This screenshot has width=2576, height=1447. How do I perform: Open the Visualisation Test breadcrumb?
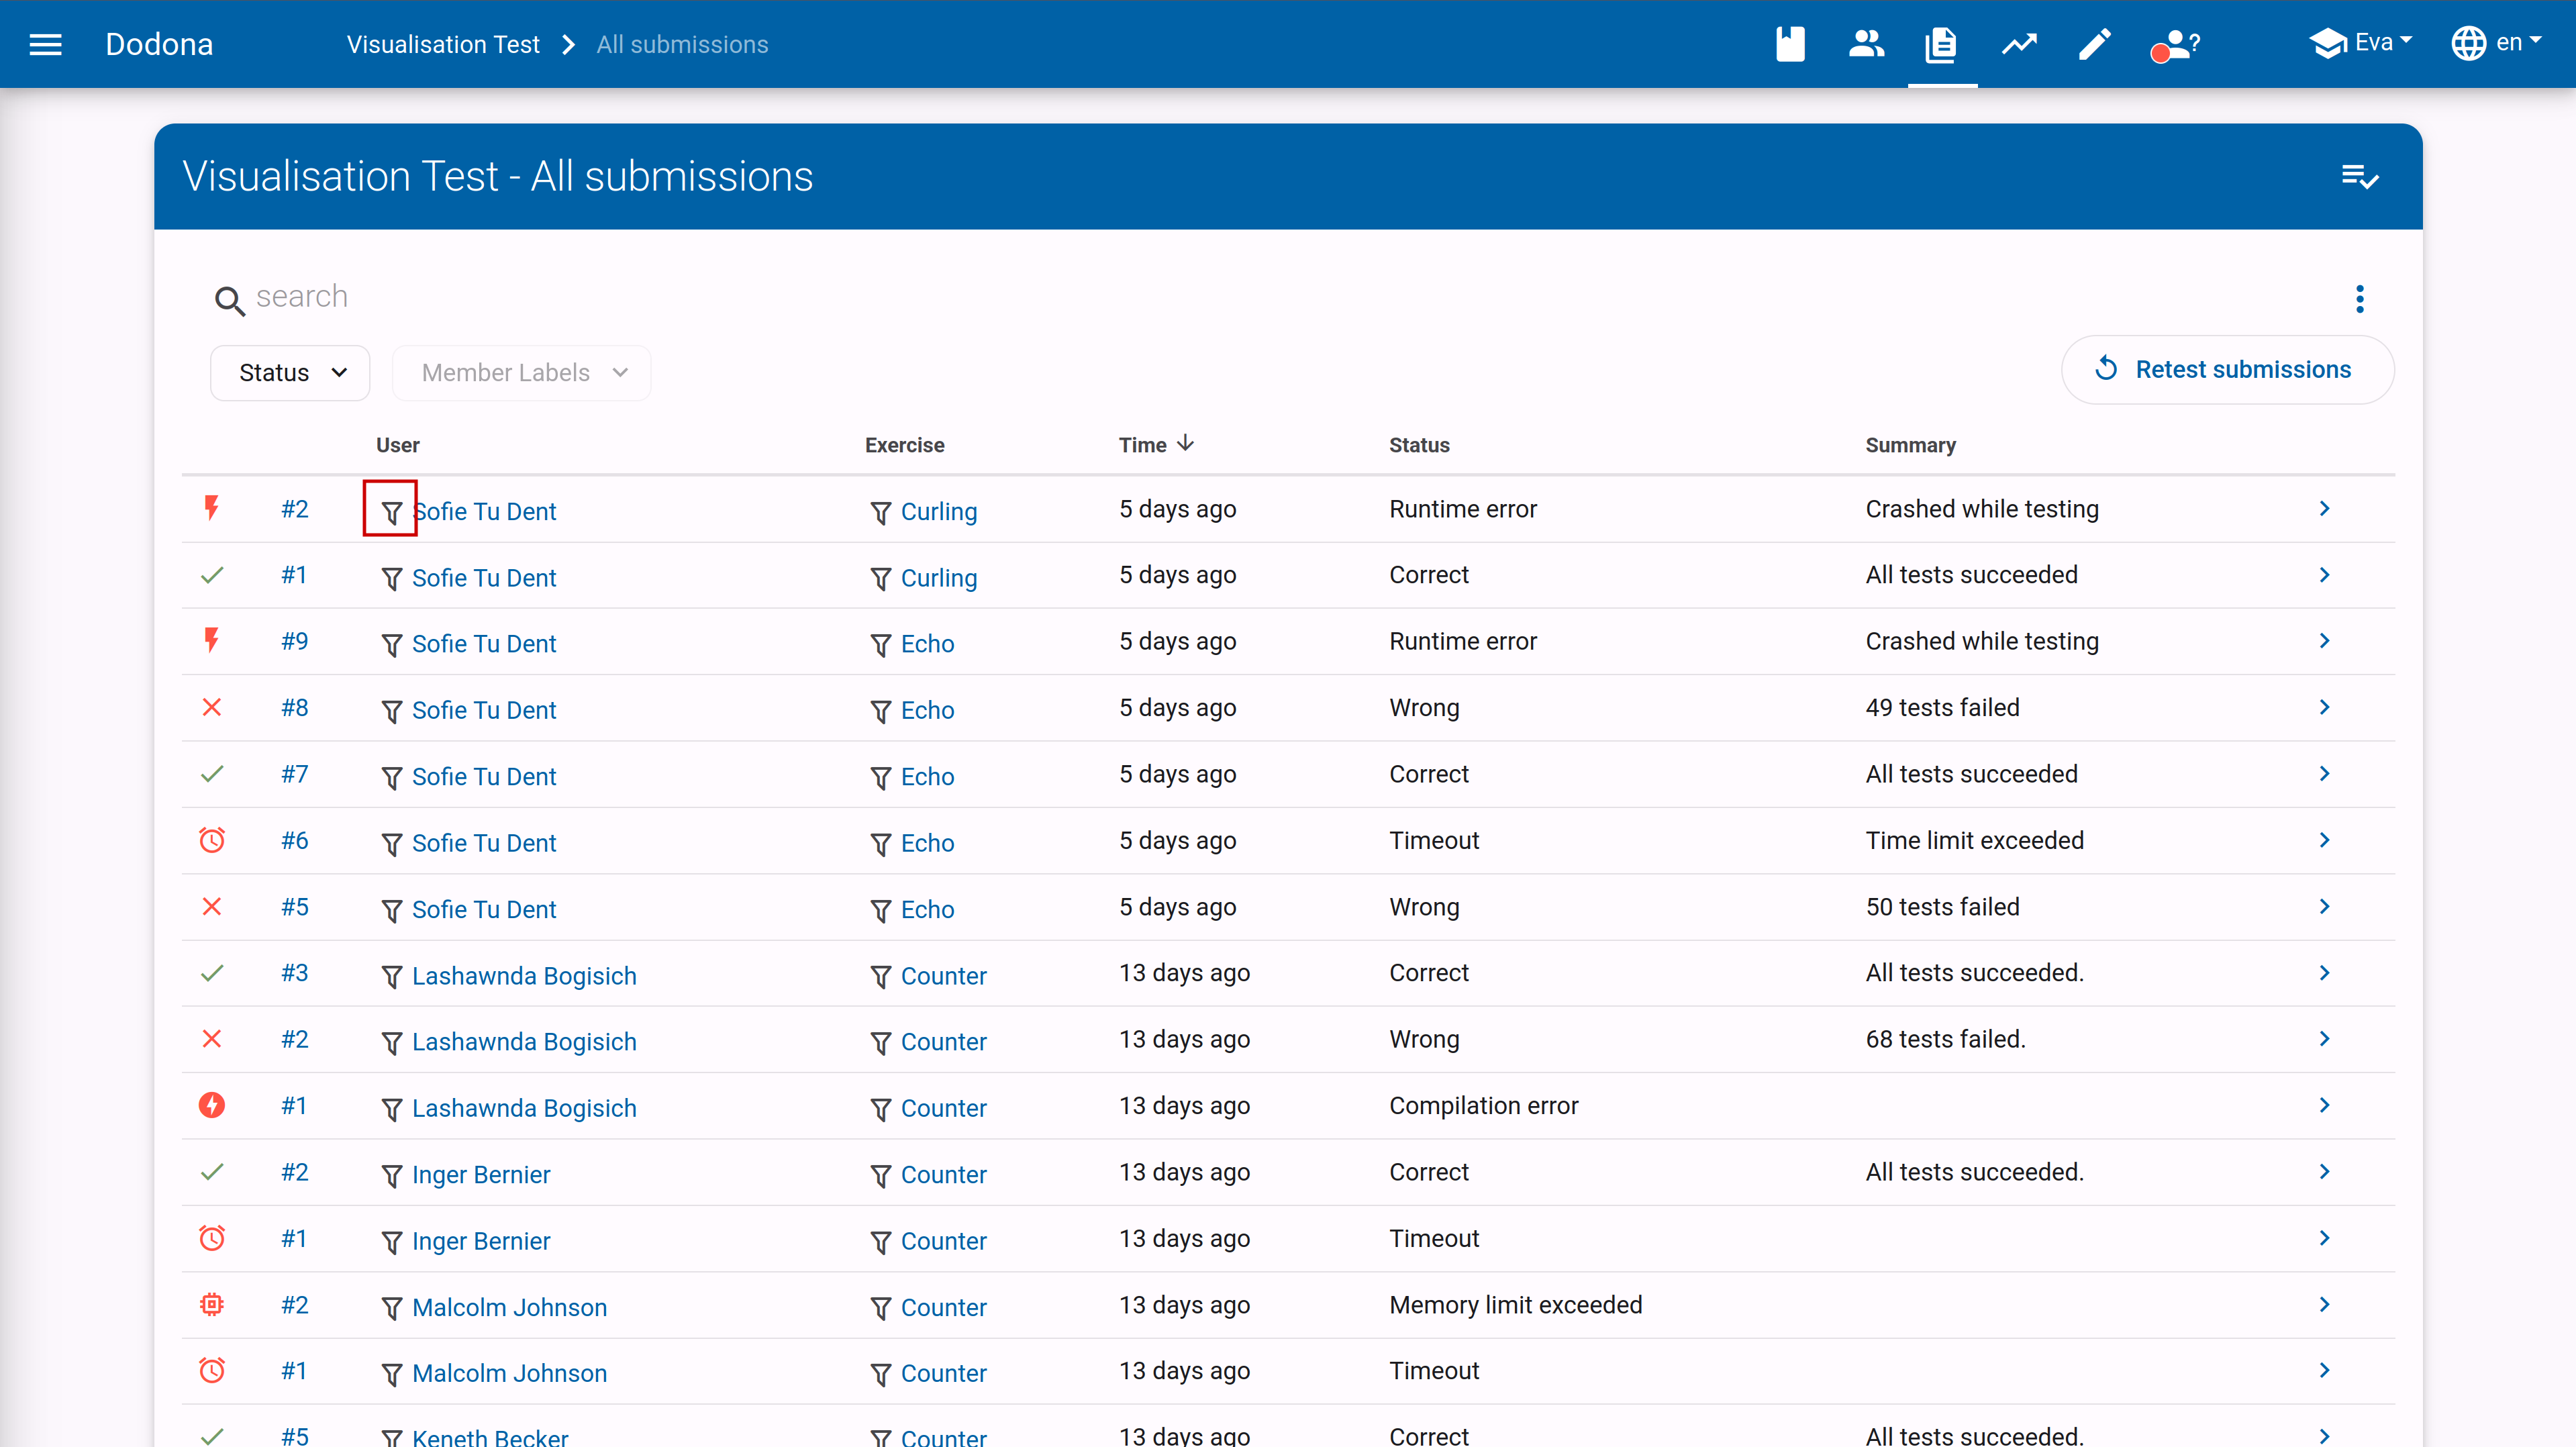[x=443, y=44]
